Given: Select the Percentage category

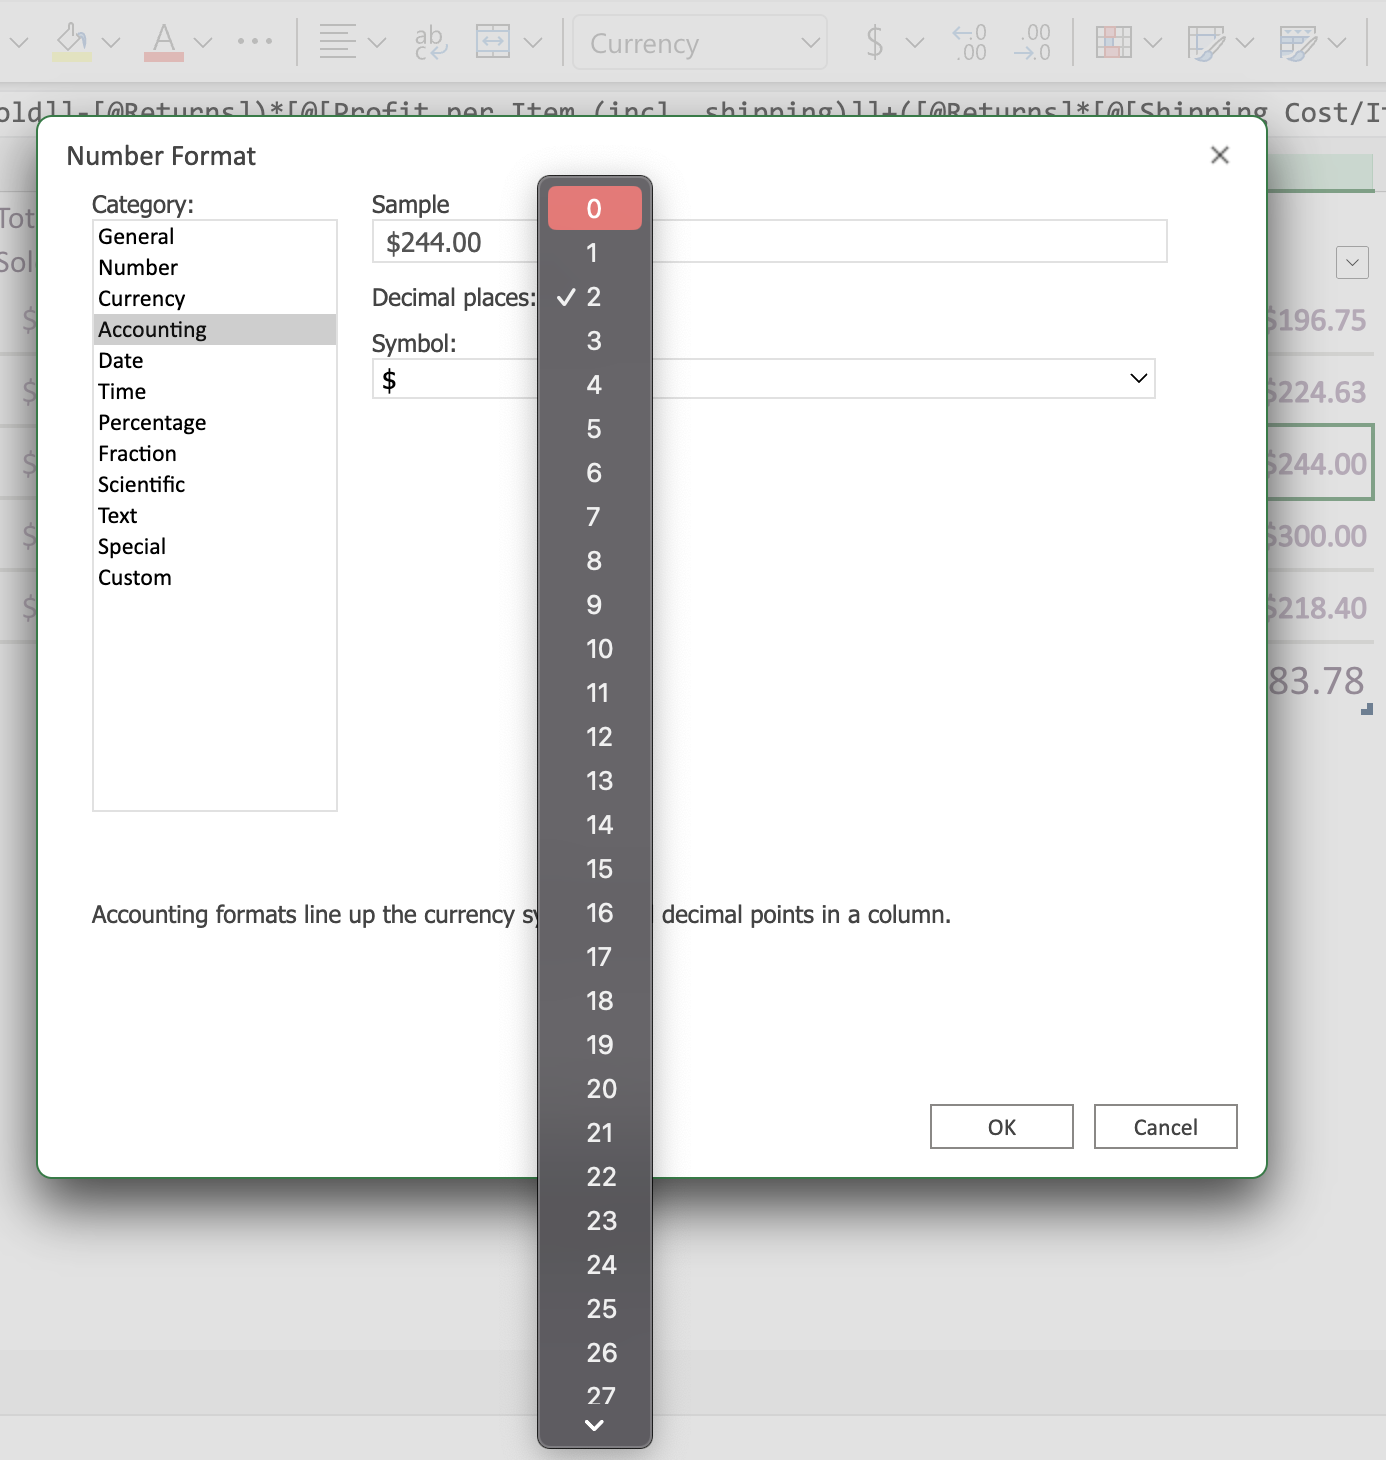Looking at the screenshot, I should tap(152, 423).
